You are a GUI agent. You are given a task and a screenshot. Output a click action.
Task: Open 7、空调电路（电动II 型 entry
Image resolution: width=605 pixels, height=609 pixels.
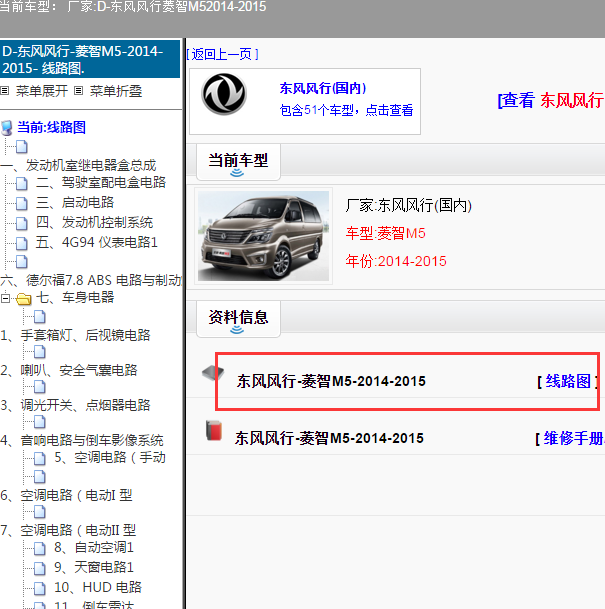click(68, 530)
